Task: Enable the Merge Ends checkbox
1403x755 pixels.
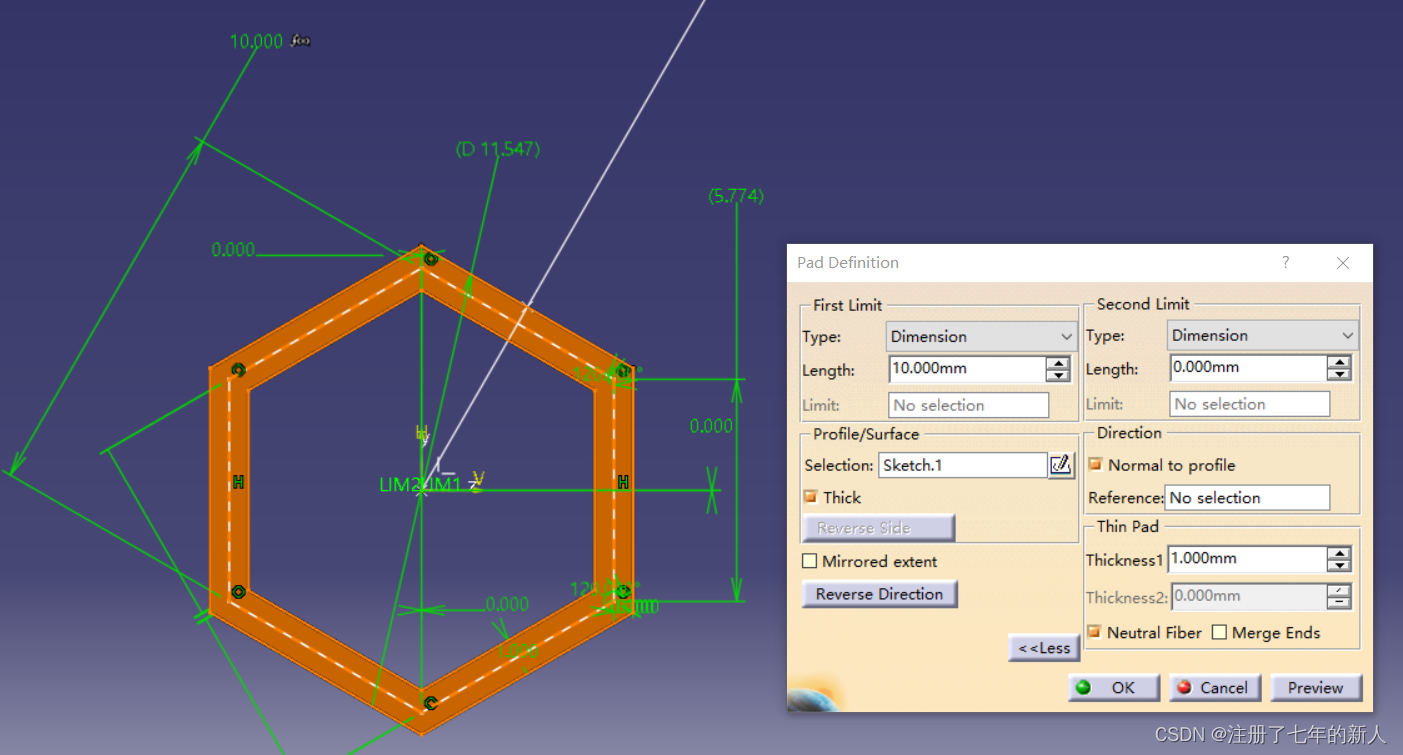Action: pos(1219,632)
